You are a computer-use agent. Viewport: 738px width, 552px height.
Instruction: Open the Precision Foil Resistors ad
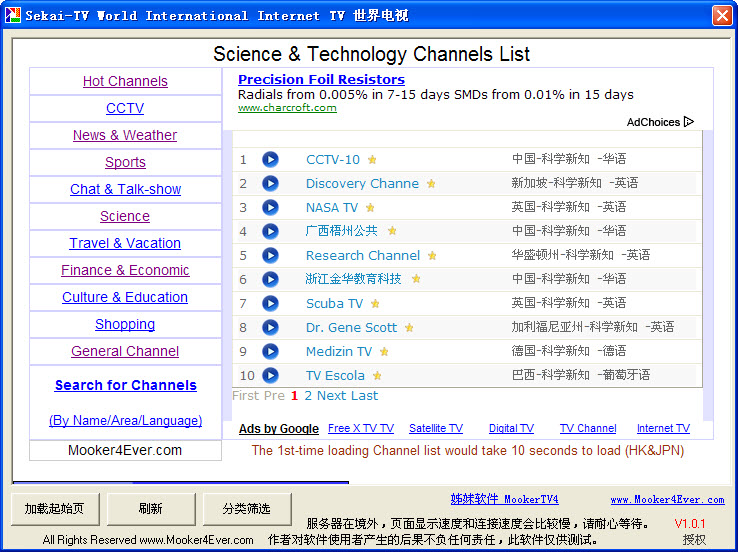321,79
